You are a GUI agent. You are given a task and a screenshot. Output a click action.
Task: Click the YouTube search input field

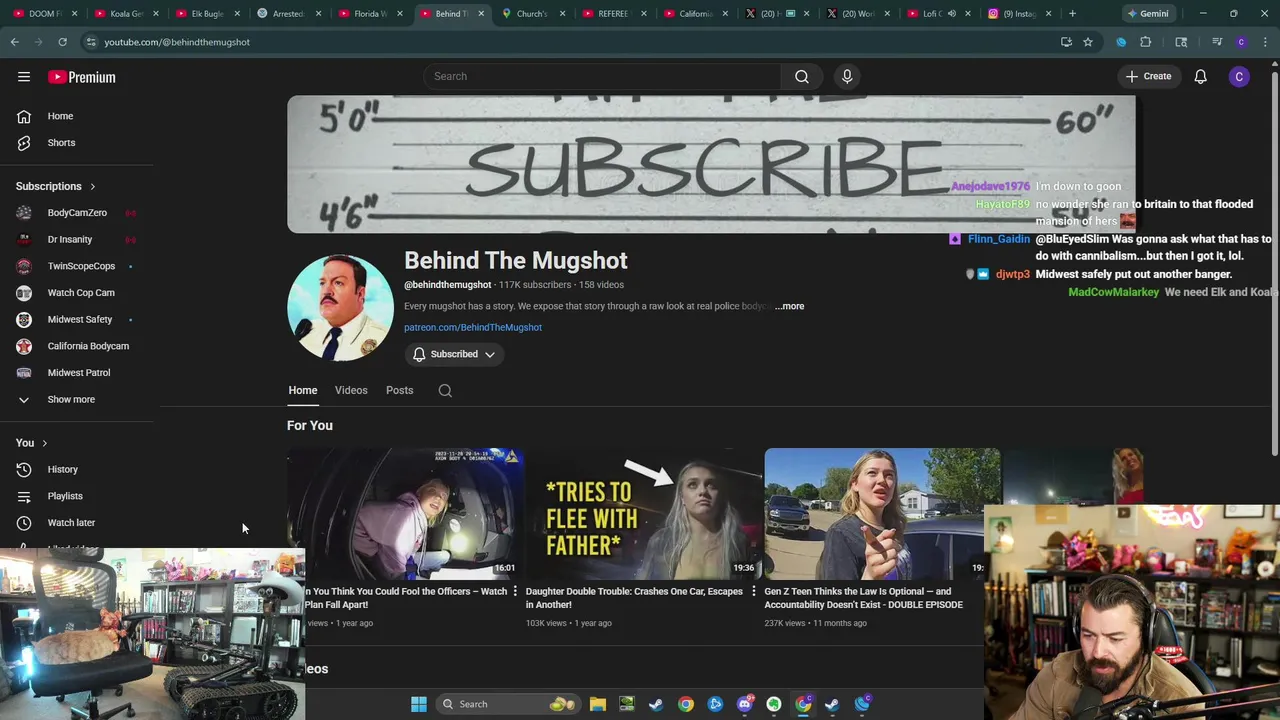pos(602,76)
